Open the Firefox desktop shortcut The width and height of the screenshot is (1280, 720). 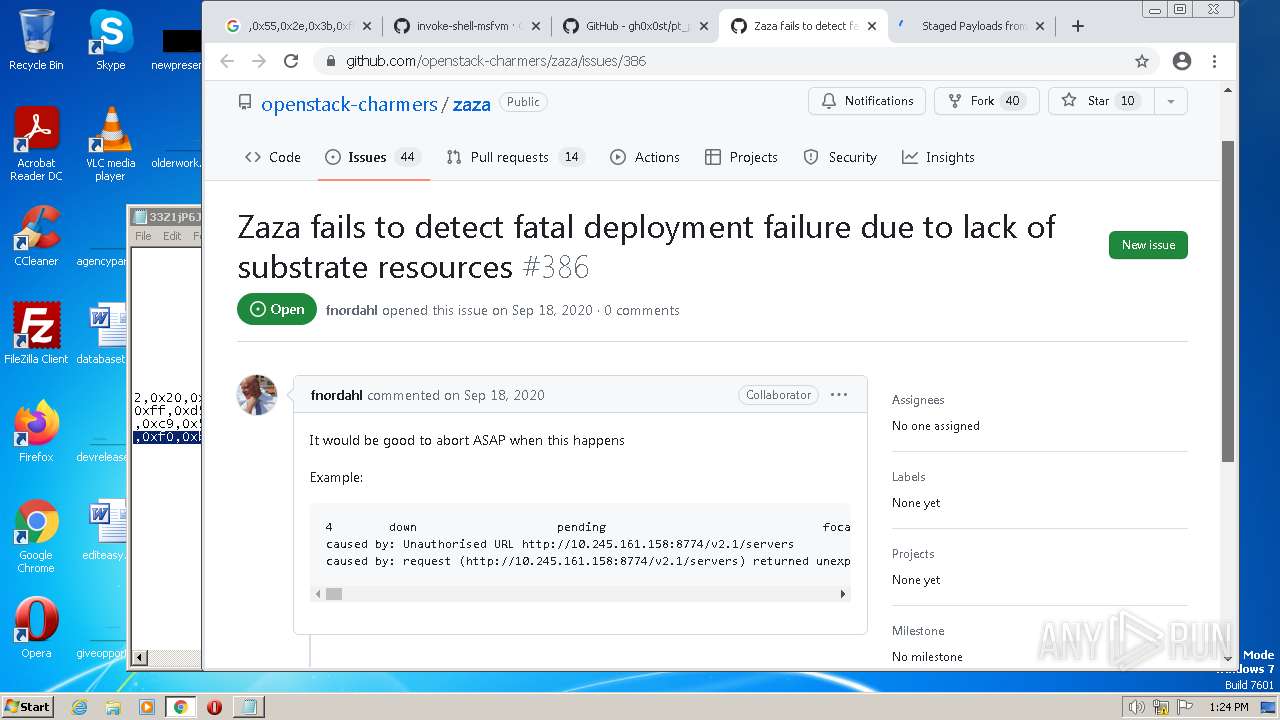tap(36, 432)
